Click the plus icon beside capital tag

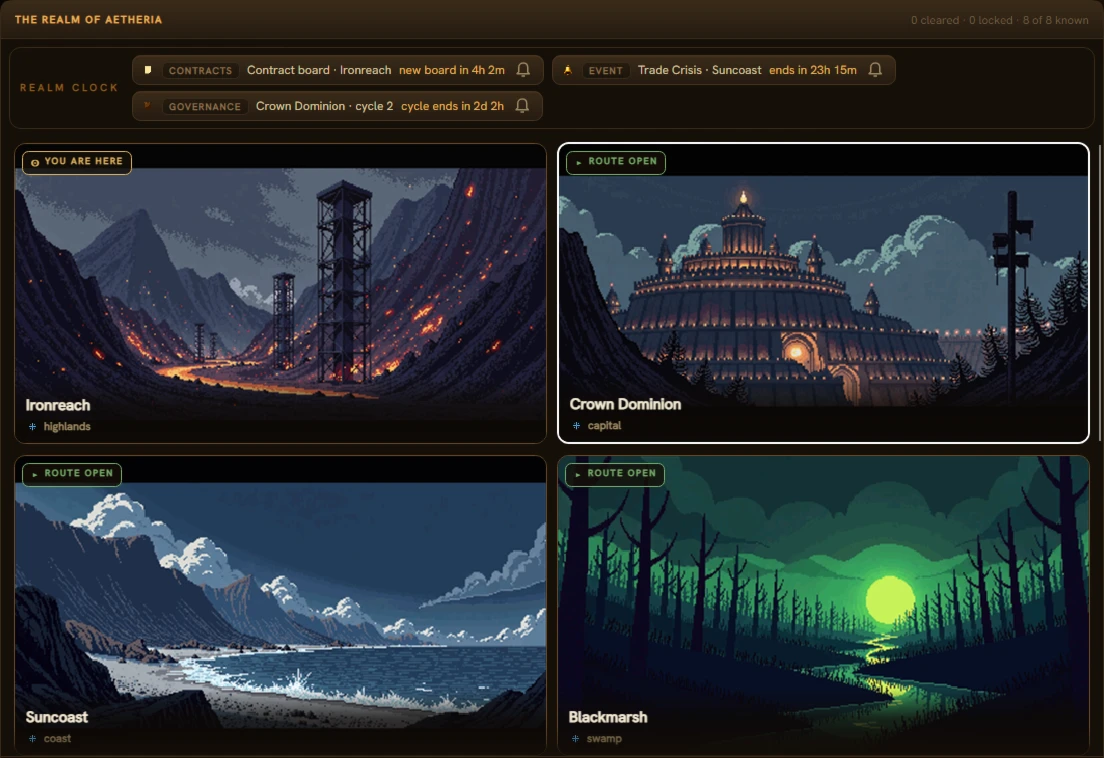[577, 425]
